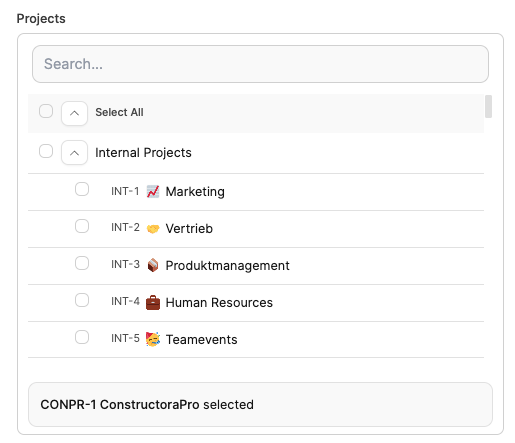The height and width of the screenshot is (443, 515).
Task: Click the Teamevents project name
Action: [201, 340]
